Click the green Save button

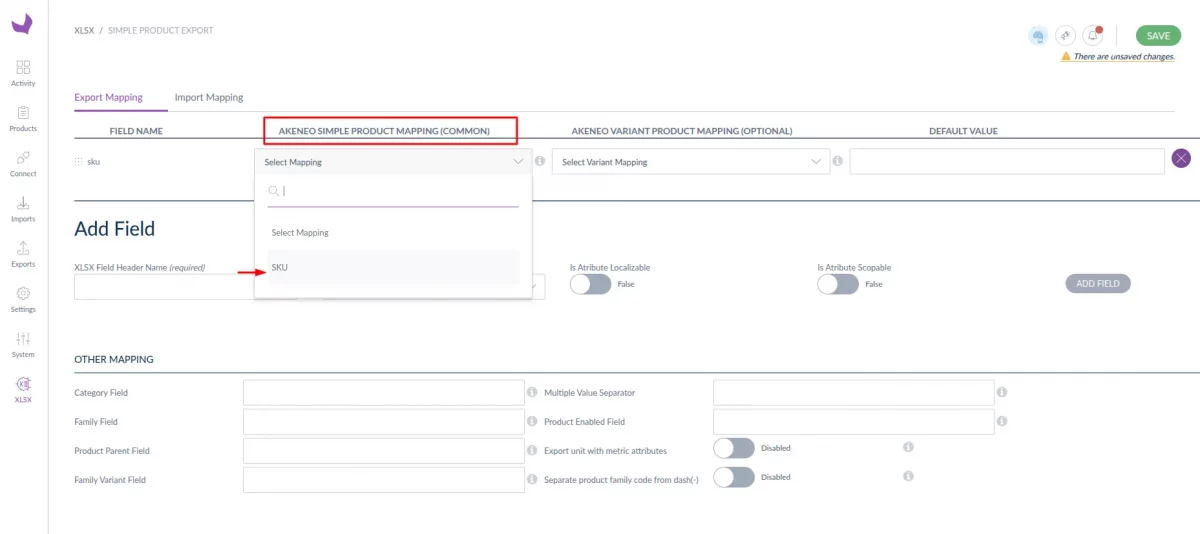[1157, 36]
